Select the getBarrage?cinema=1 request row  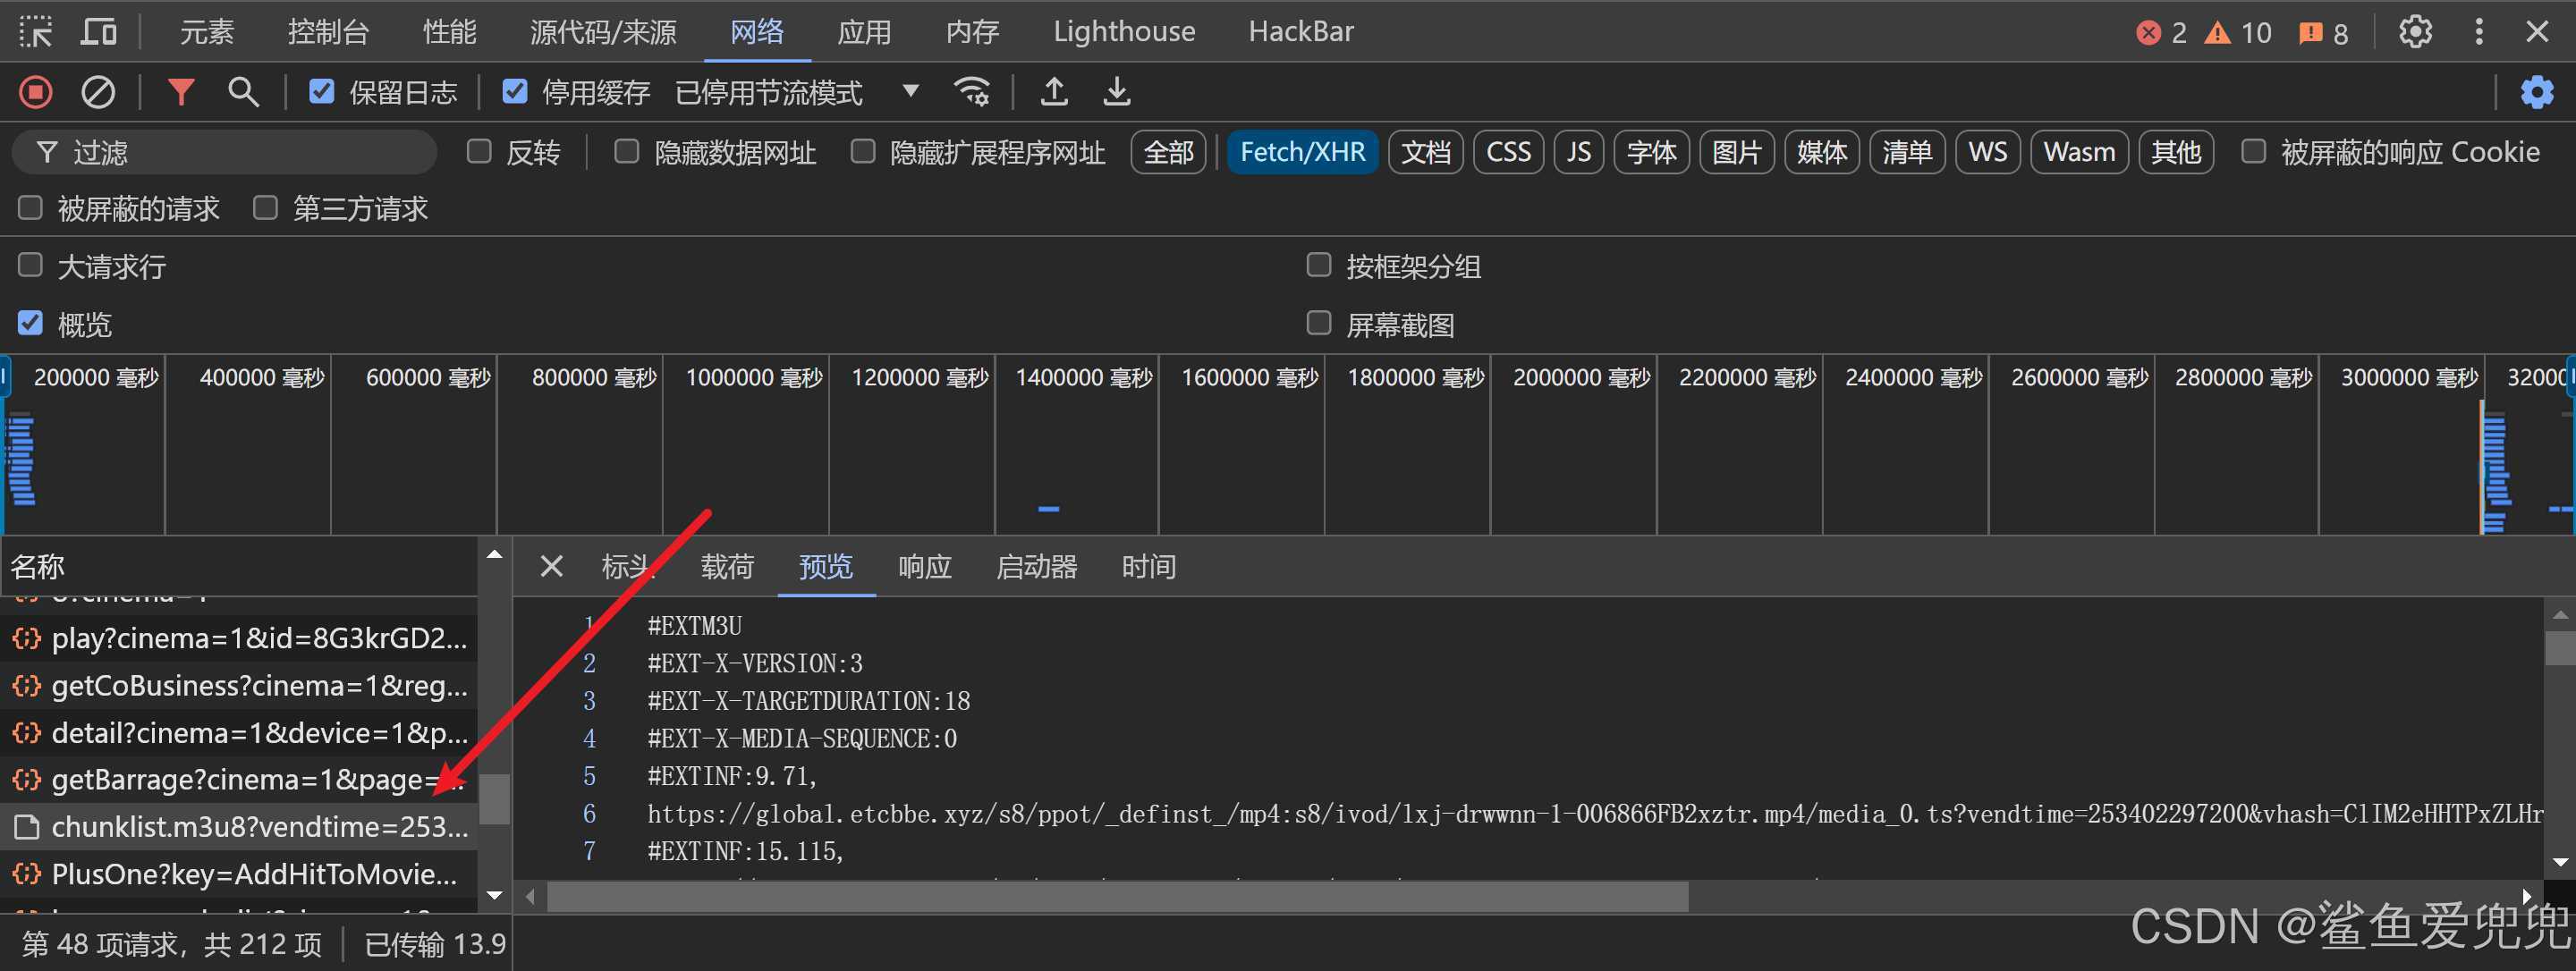coord(239,780)
